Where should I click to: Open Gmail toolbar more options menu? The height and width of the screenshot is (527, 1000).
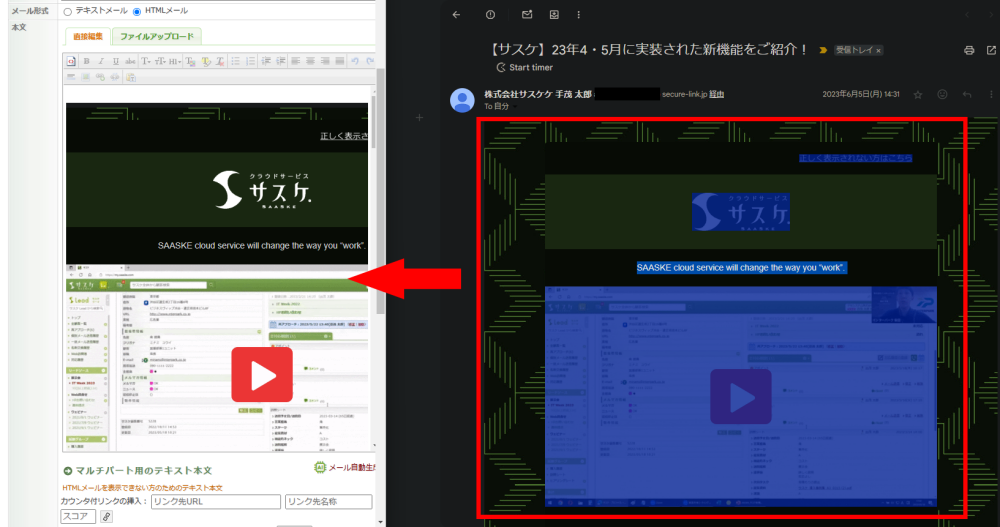point(578,15)
